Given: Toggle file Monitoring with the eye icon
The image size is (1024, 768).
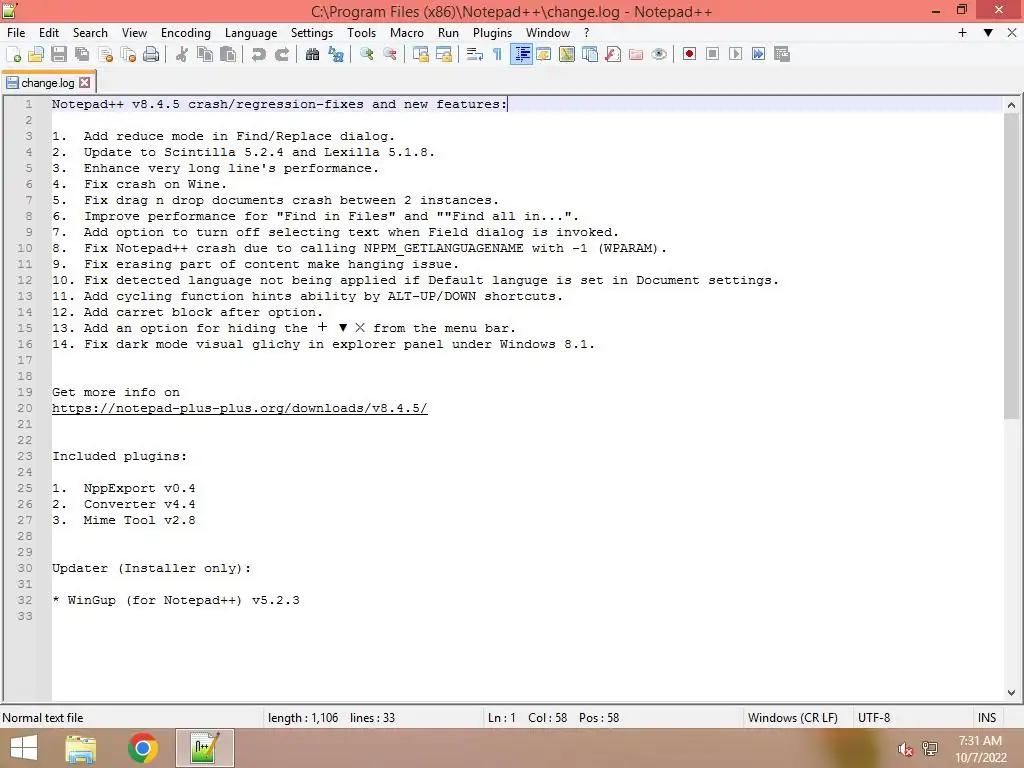Looking at the screenshot, I should pos(659,54).
